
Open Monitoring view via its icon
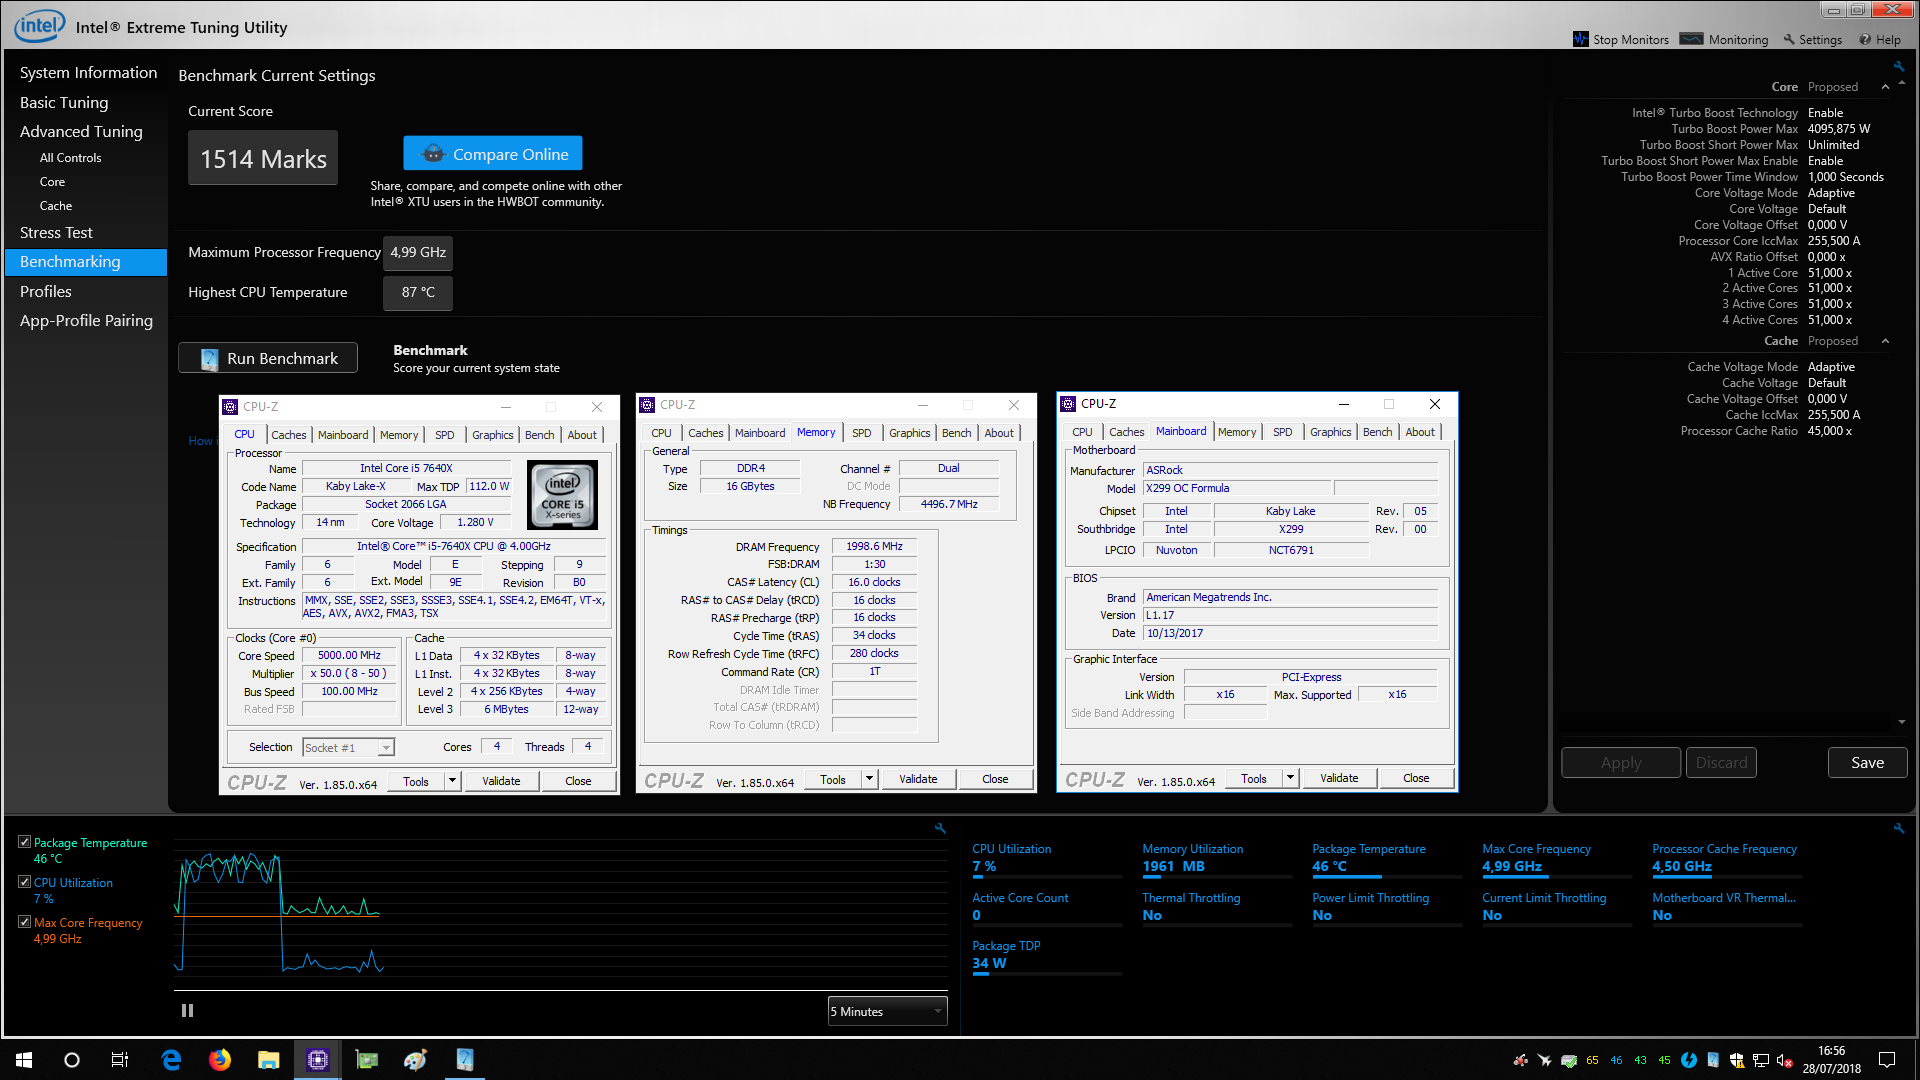1692,40
